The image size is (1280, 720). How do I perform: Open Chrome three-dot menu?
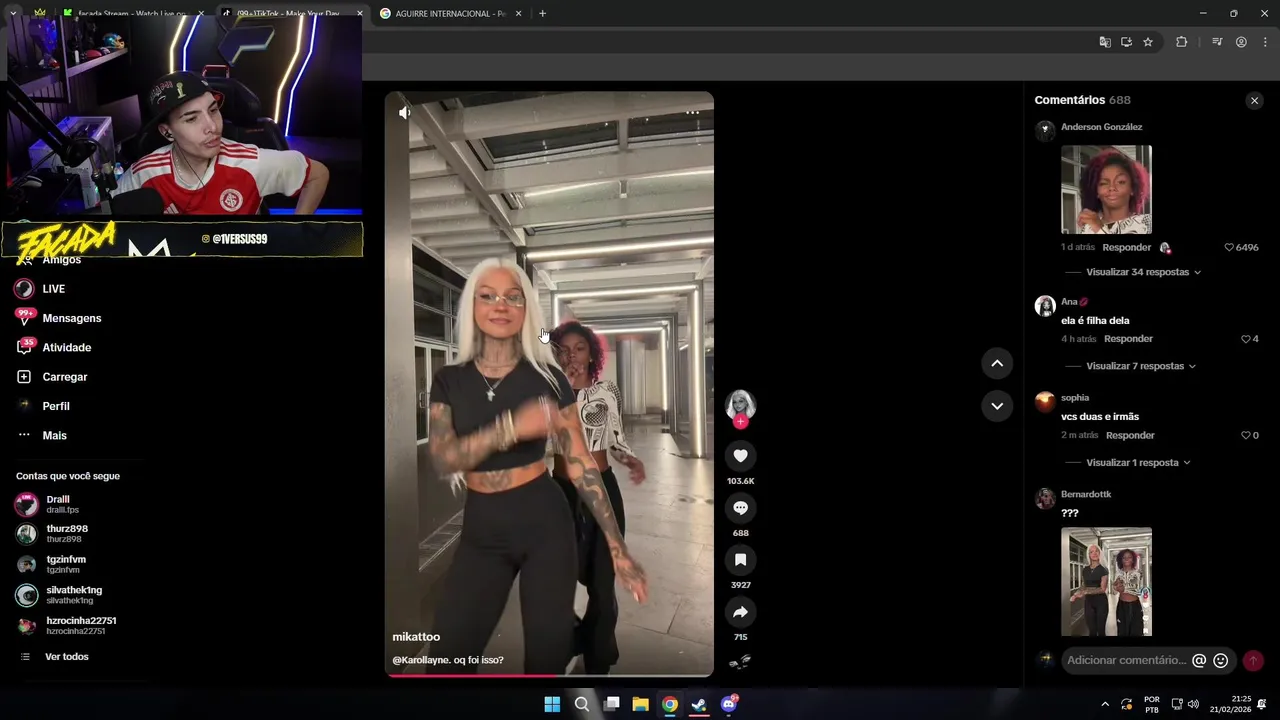pos(1265,42)
